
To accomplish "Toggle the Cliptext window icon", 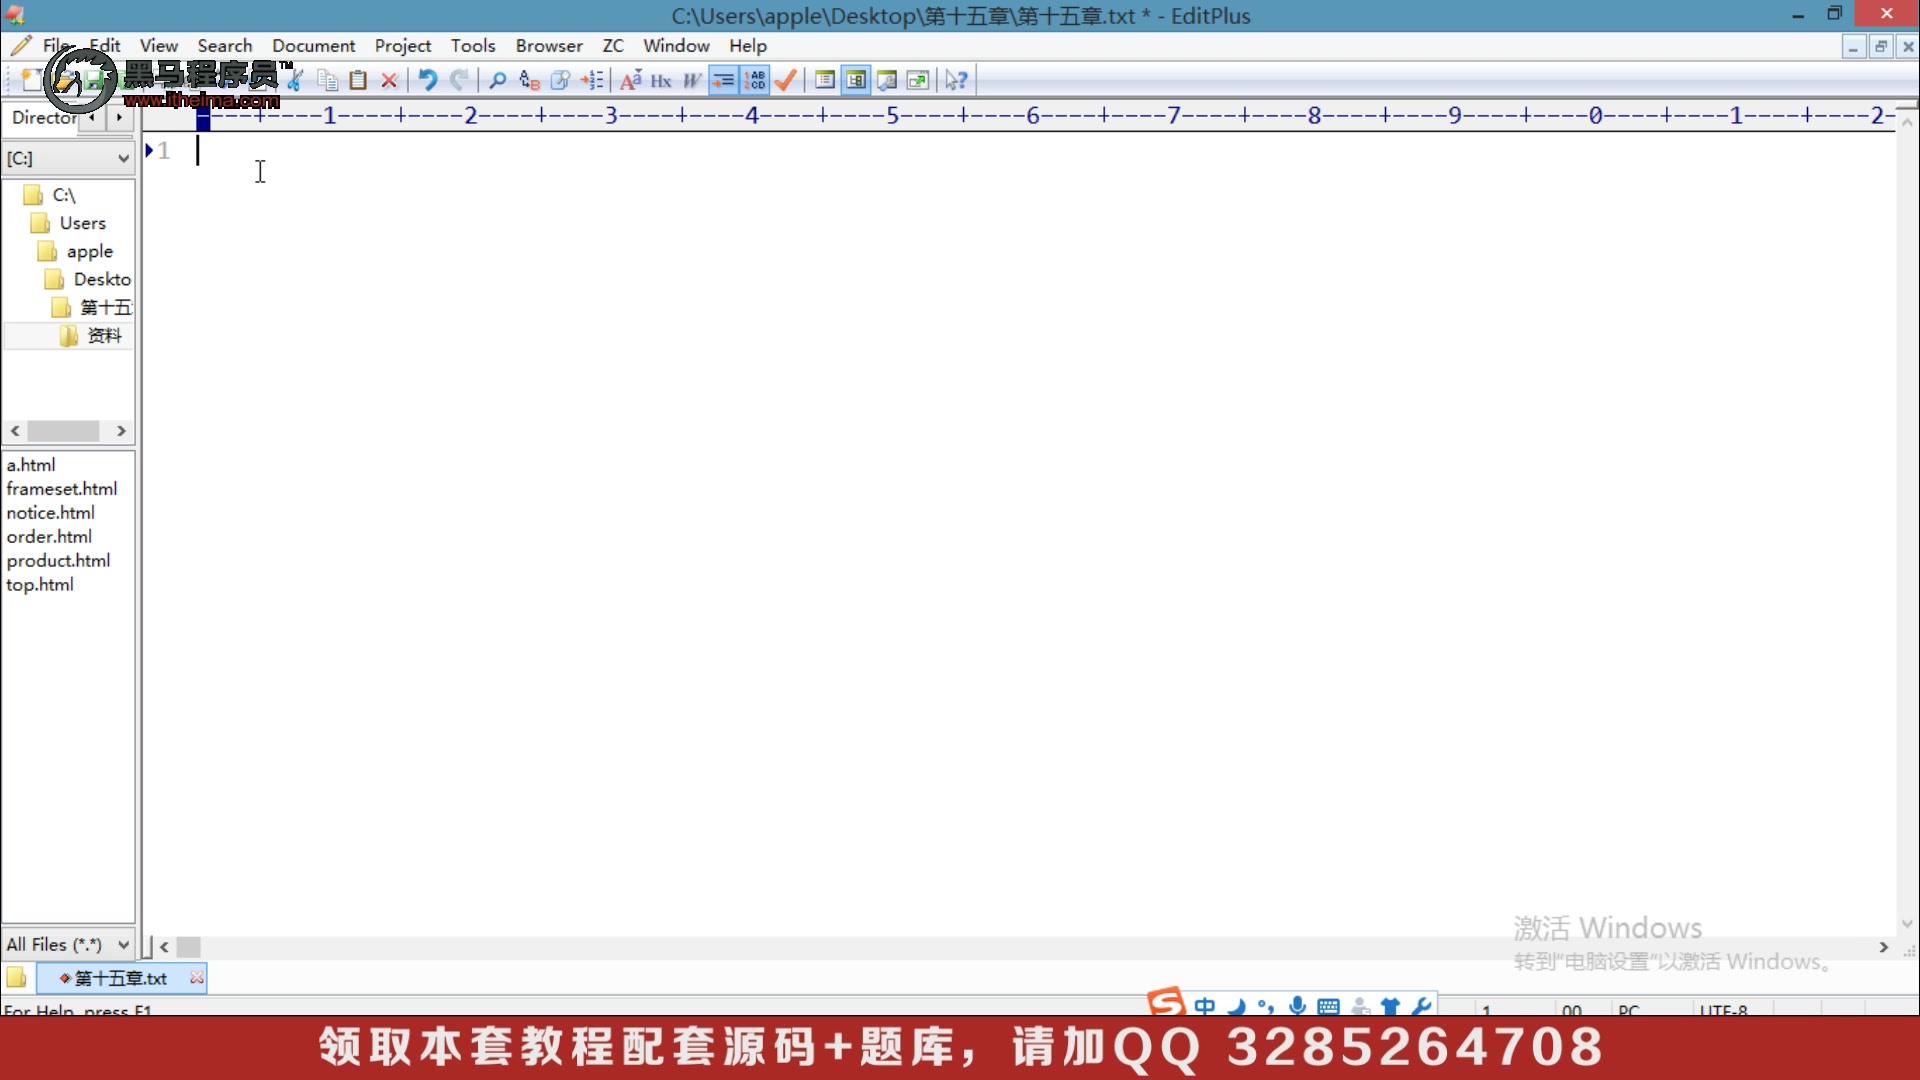I will 856,80.
